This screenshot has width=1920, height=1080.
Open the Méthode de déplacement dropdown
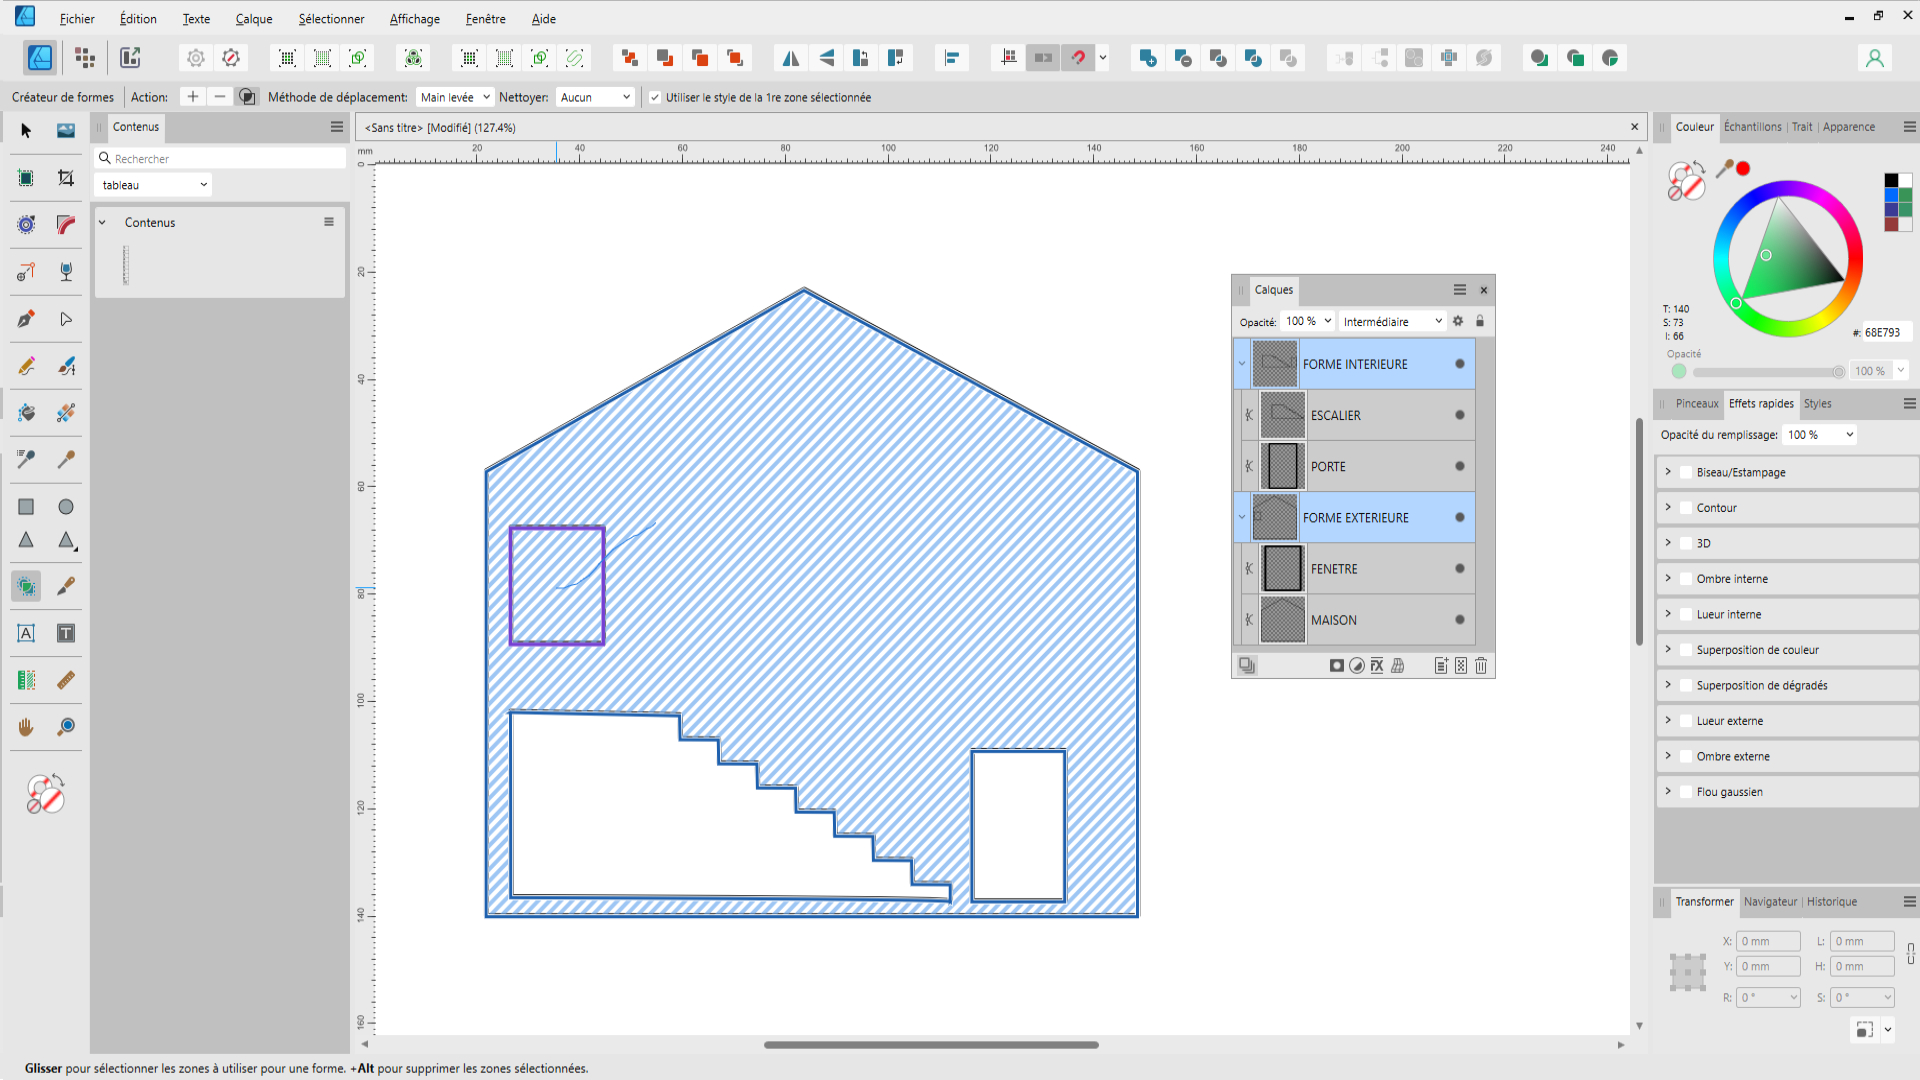[x=455, y=97]
